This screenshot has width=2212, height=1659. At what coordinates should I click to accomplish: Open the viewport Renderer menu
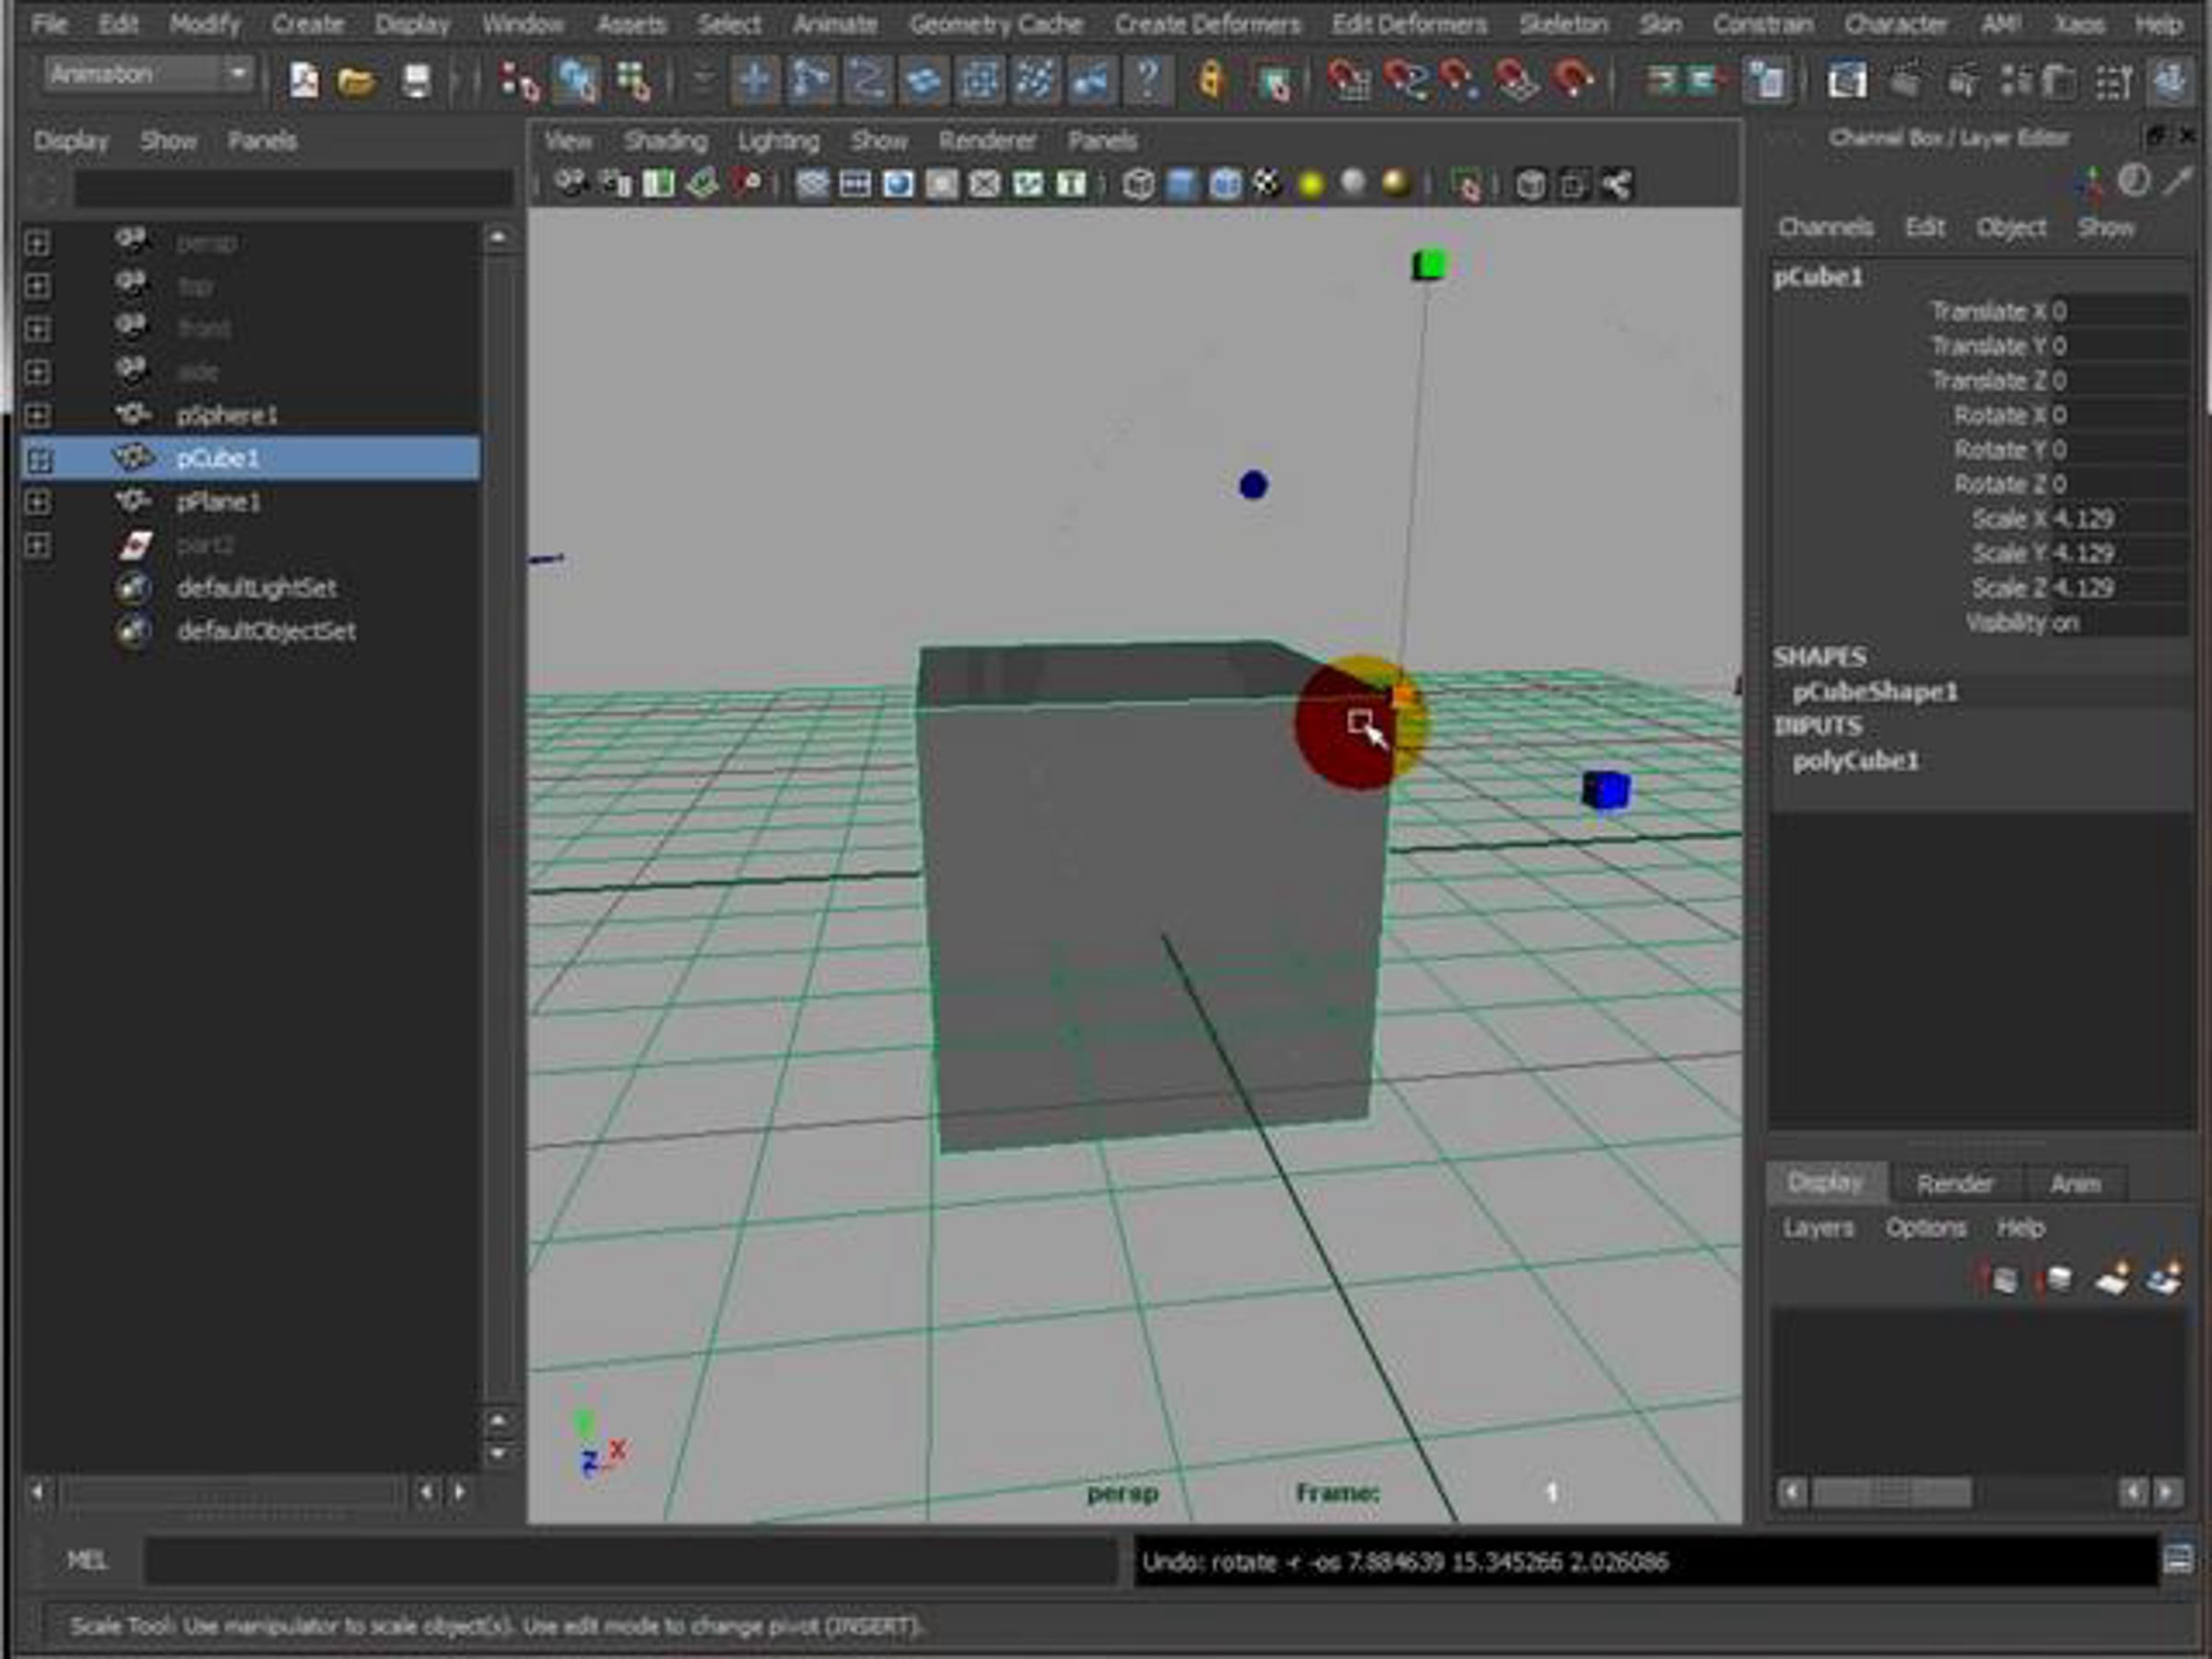coord(987,141)
